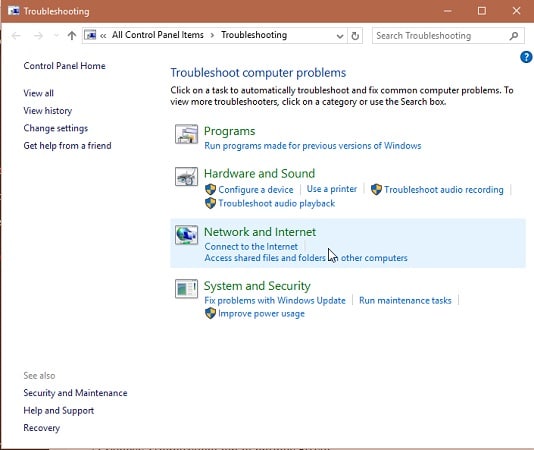Expand the hidden path double-chevron in the address bar
This screenshot has height=450, width=534.
coord(103,35)
